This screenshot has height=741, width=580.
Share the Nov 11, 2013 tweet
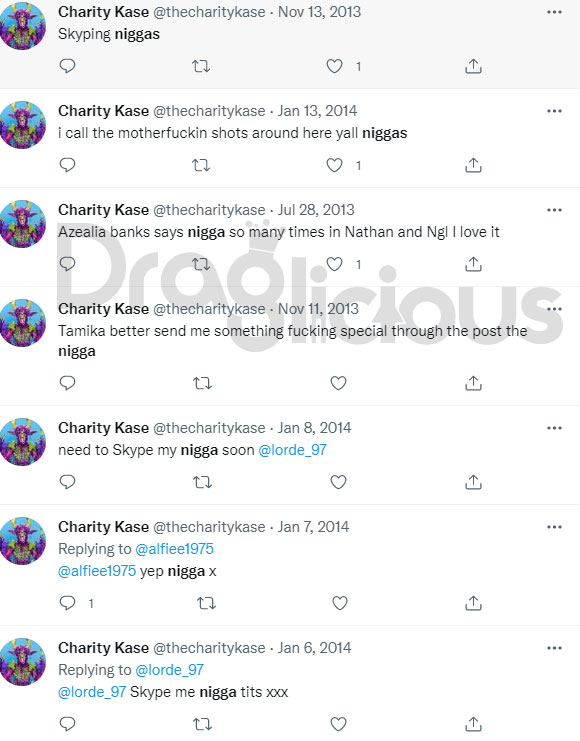click(473, 383)
